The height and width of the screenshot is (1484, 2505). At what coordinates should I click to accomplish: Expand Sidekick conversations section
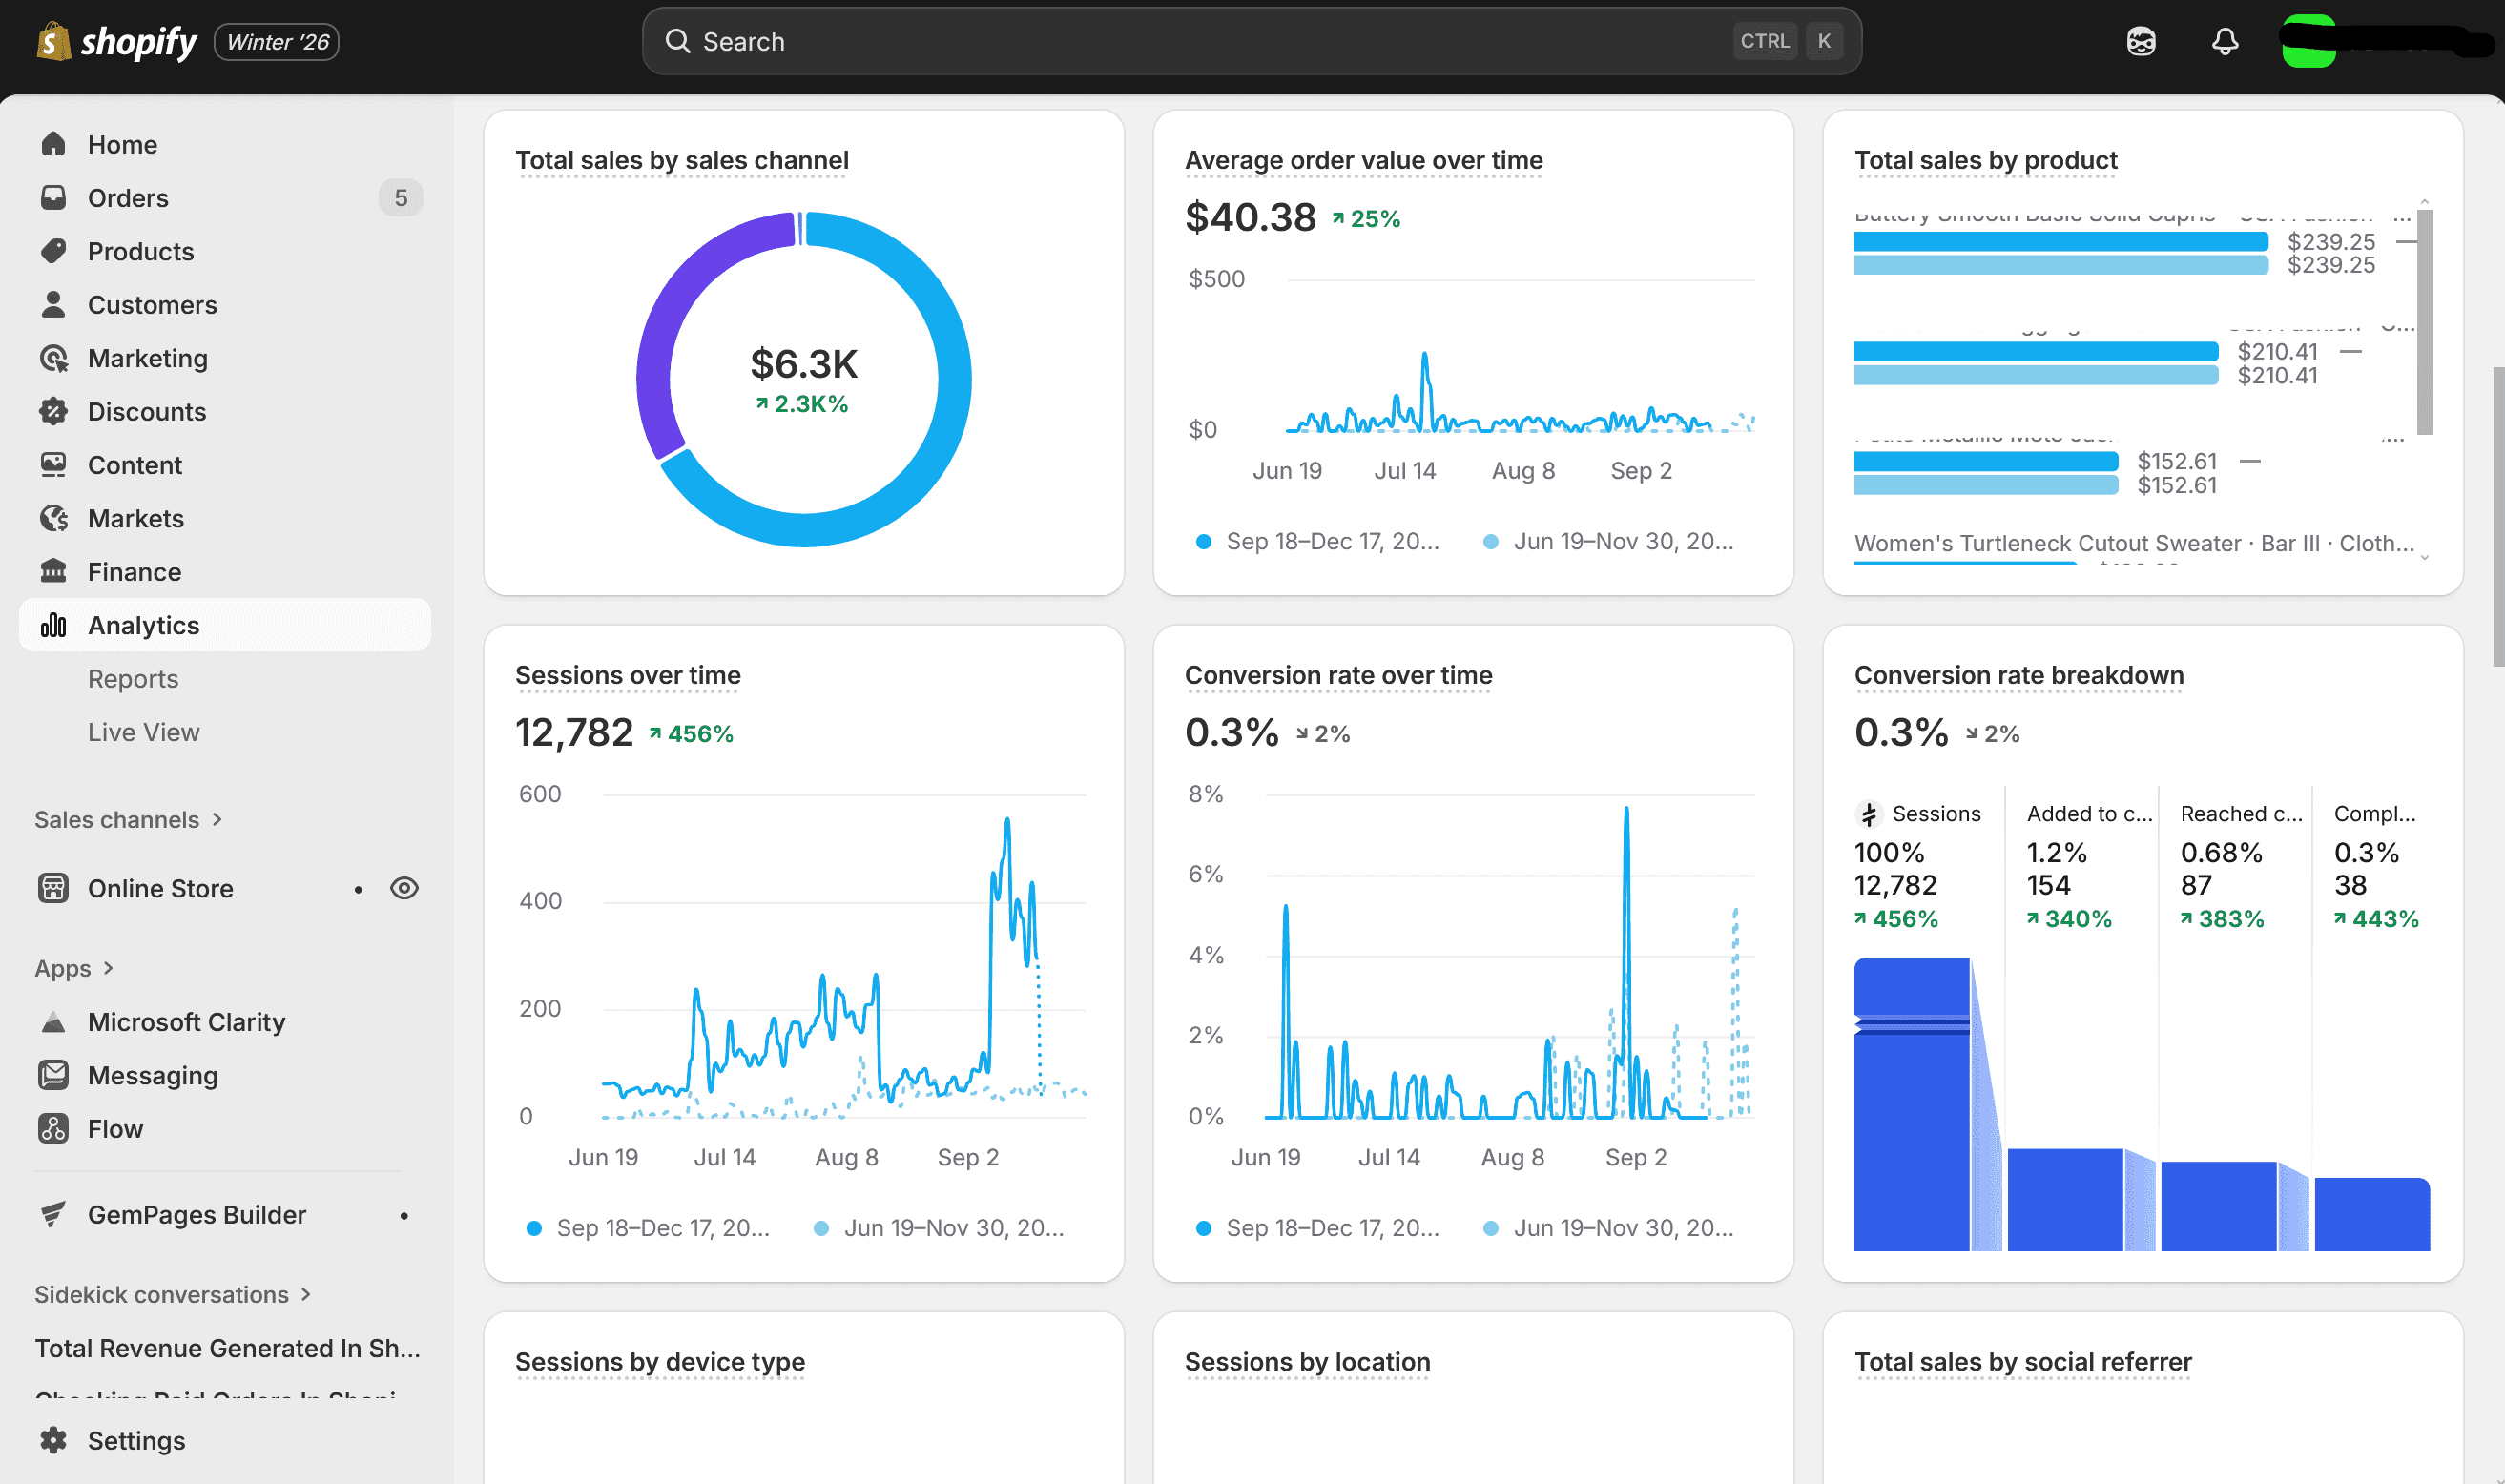click(x=172, y=1294)
